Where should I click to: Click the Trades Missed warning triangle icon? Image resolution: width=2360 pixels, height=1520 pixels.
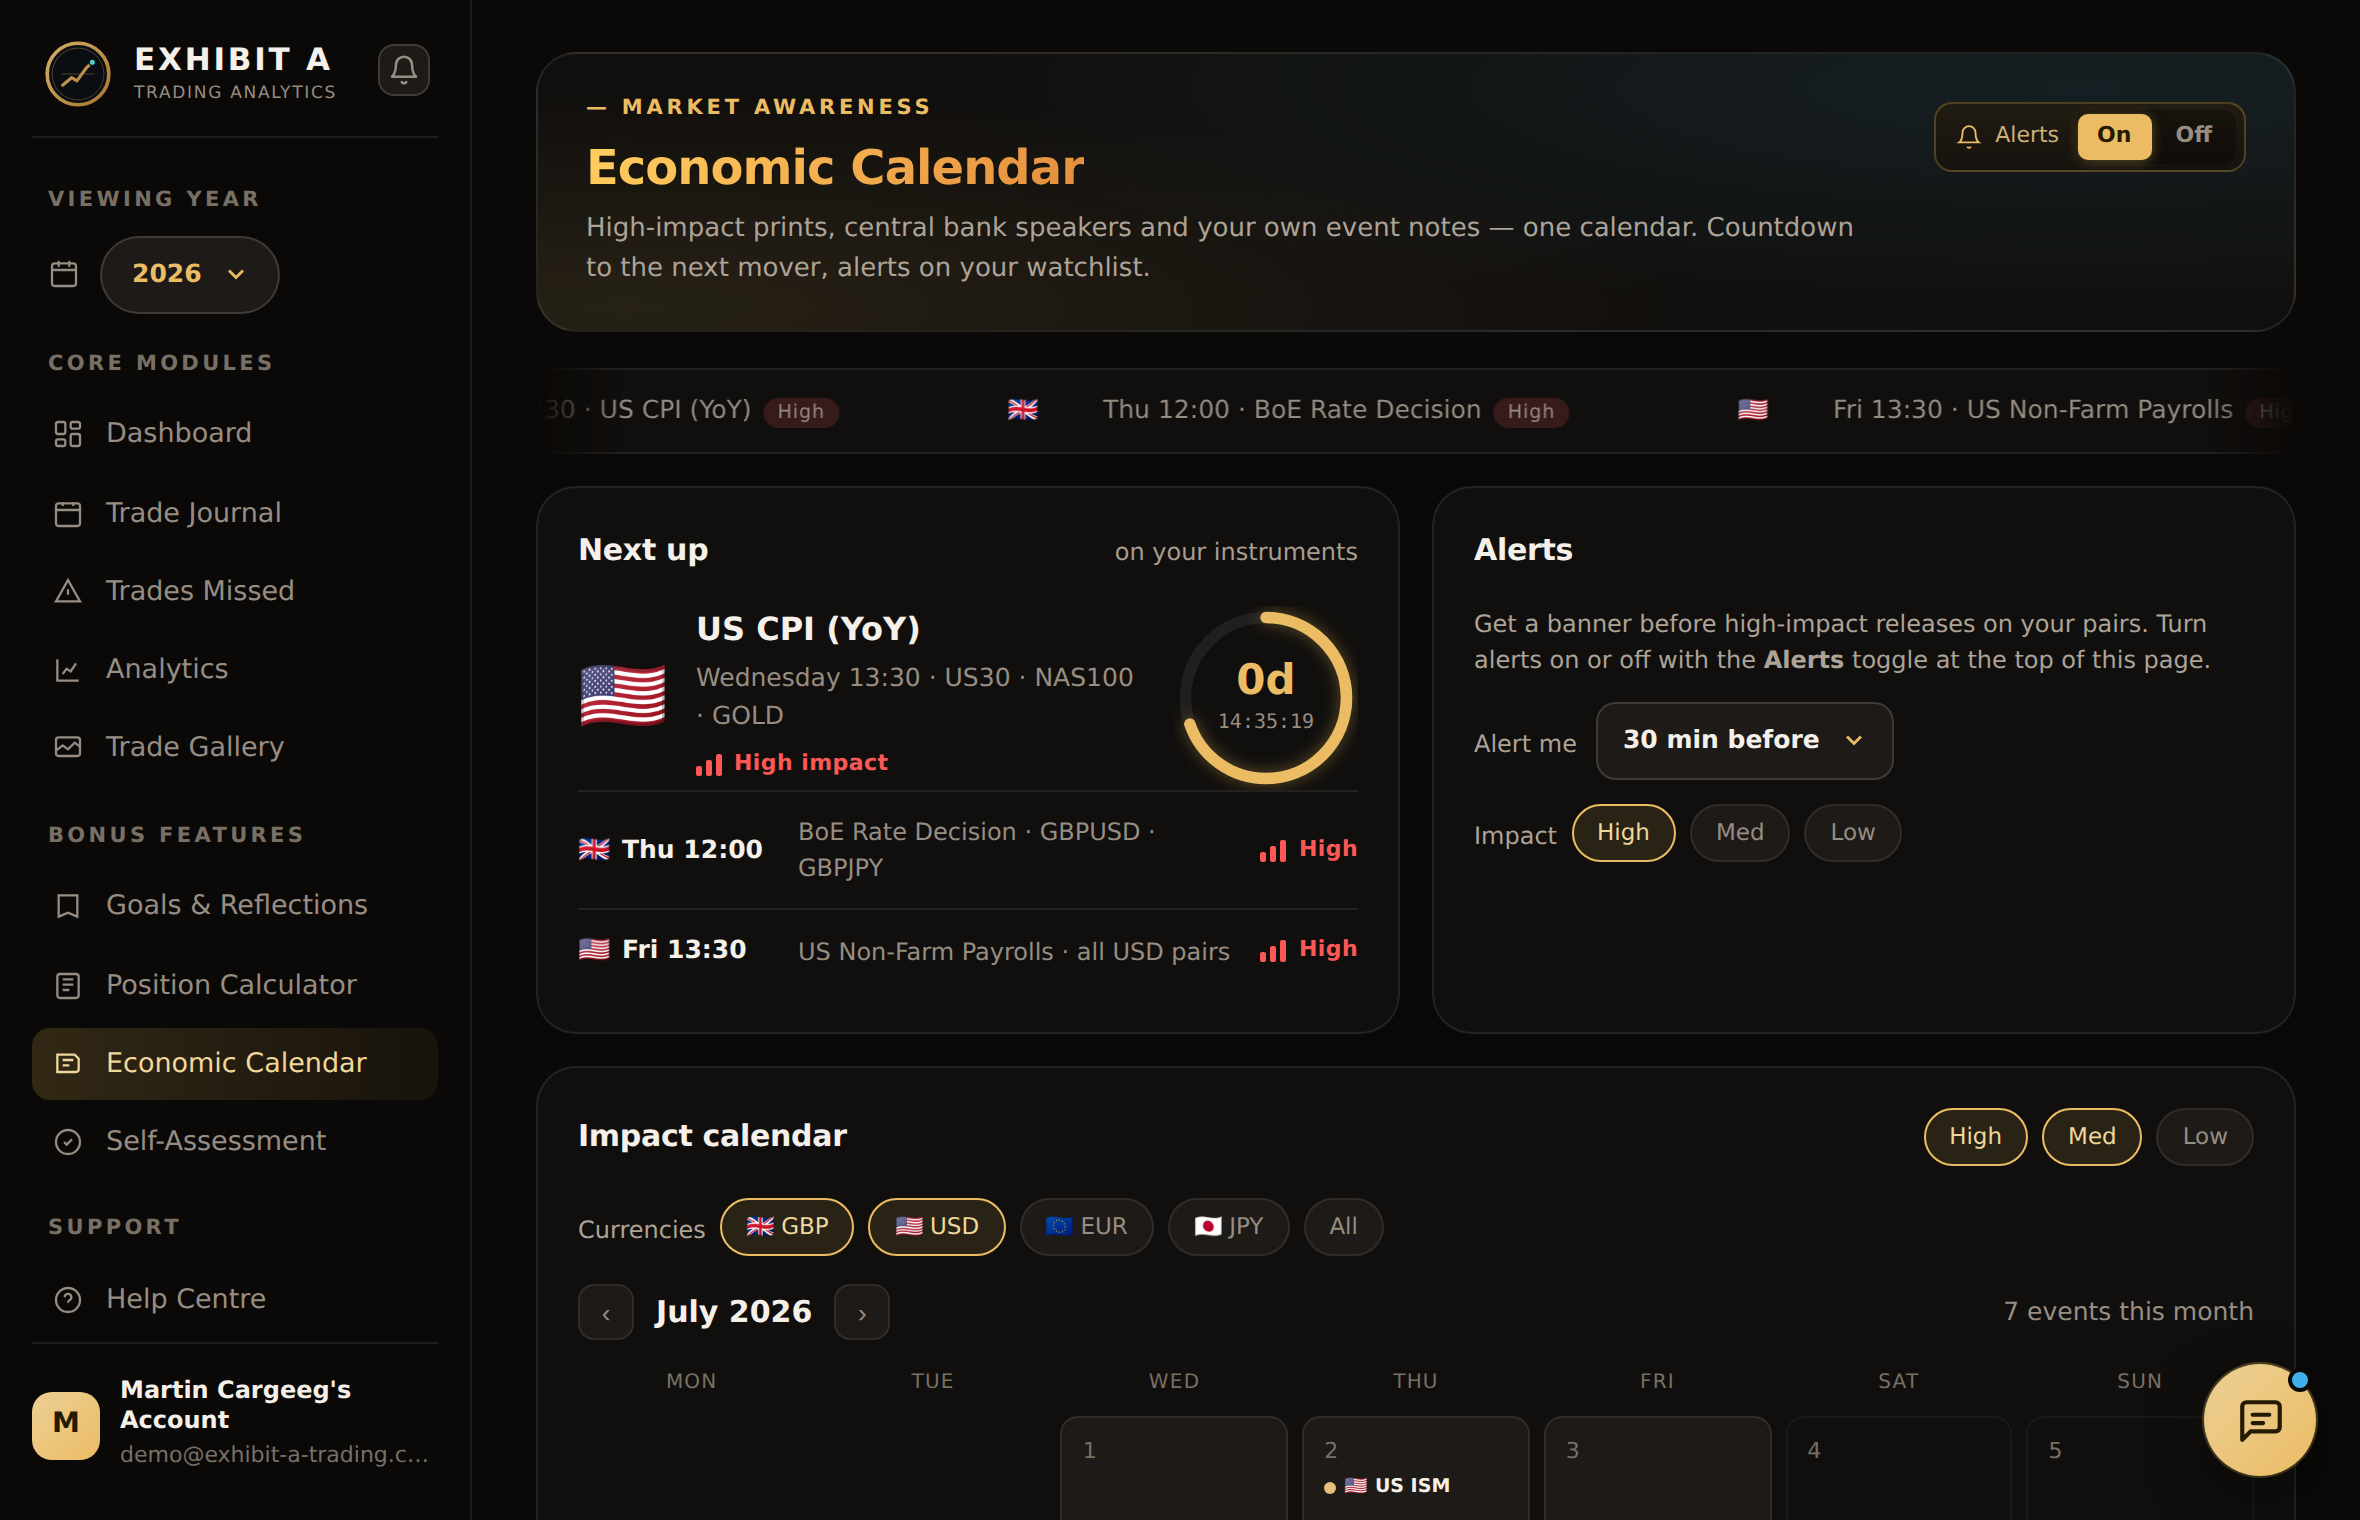coord(68,591)
